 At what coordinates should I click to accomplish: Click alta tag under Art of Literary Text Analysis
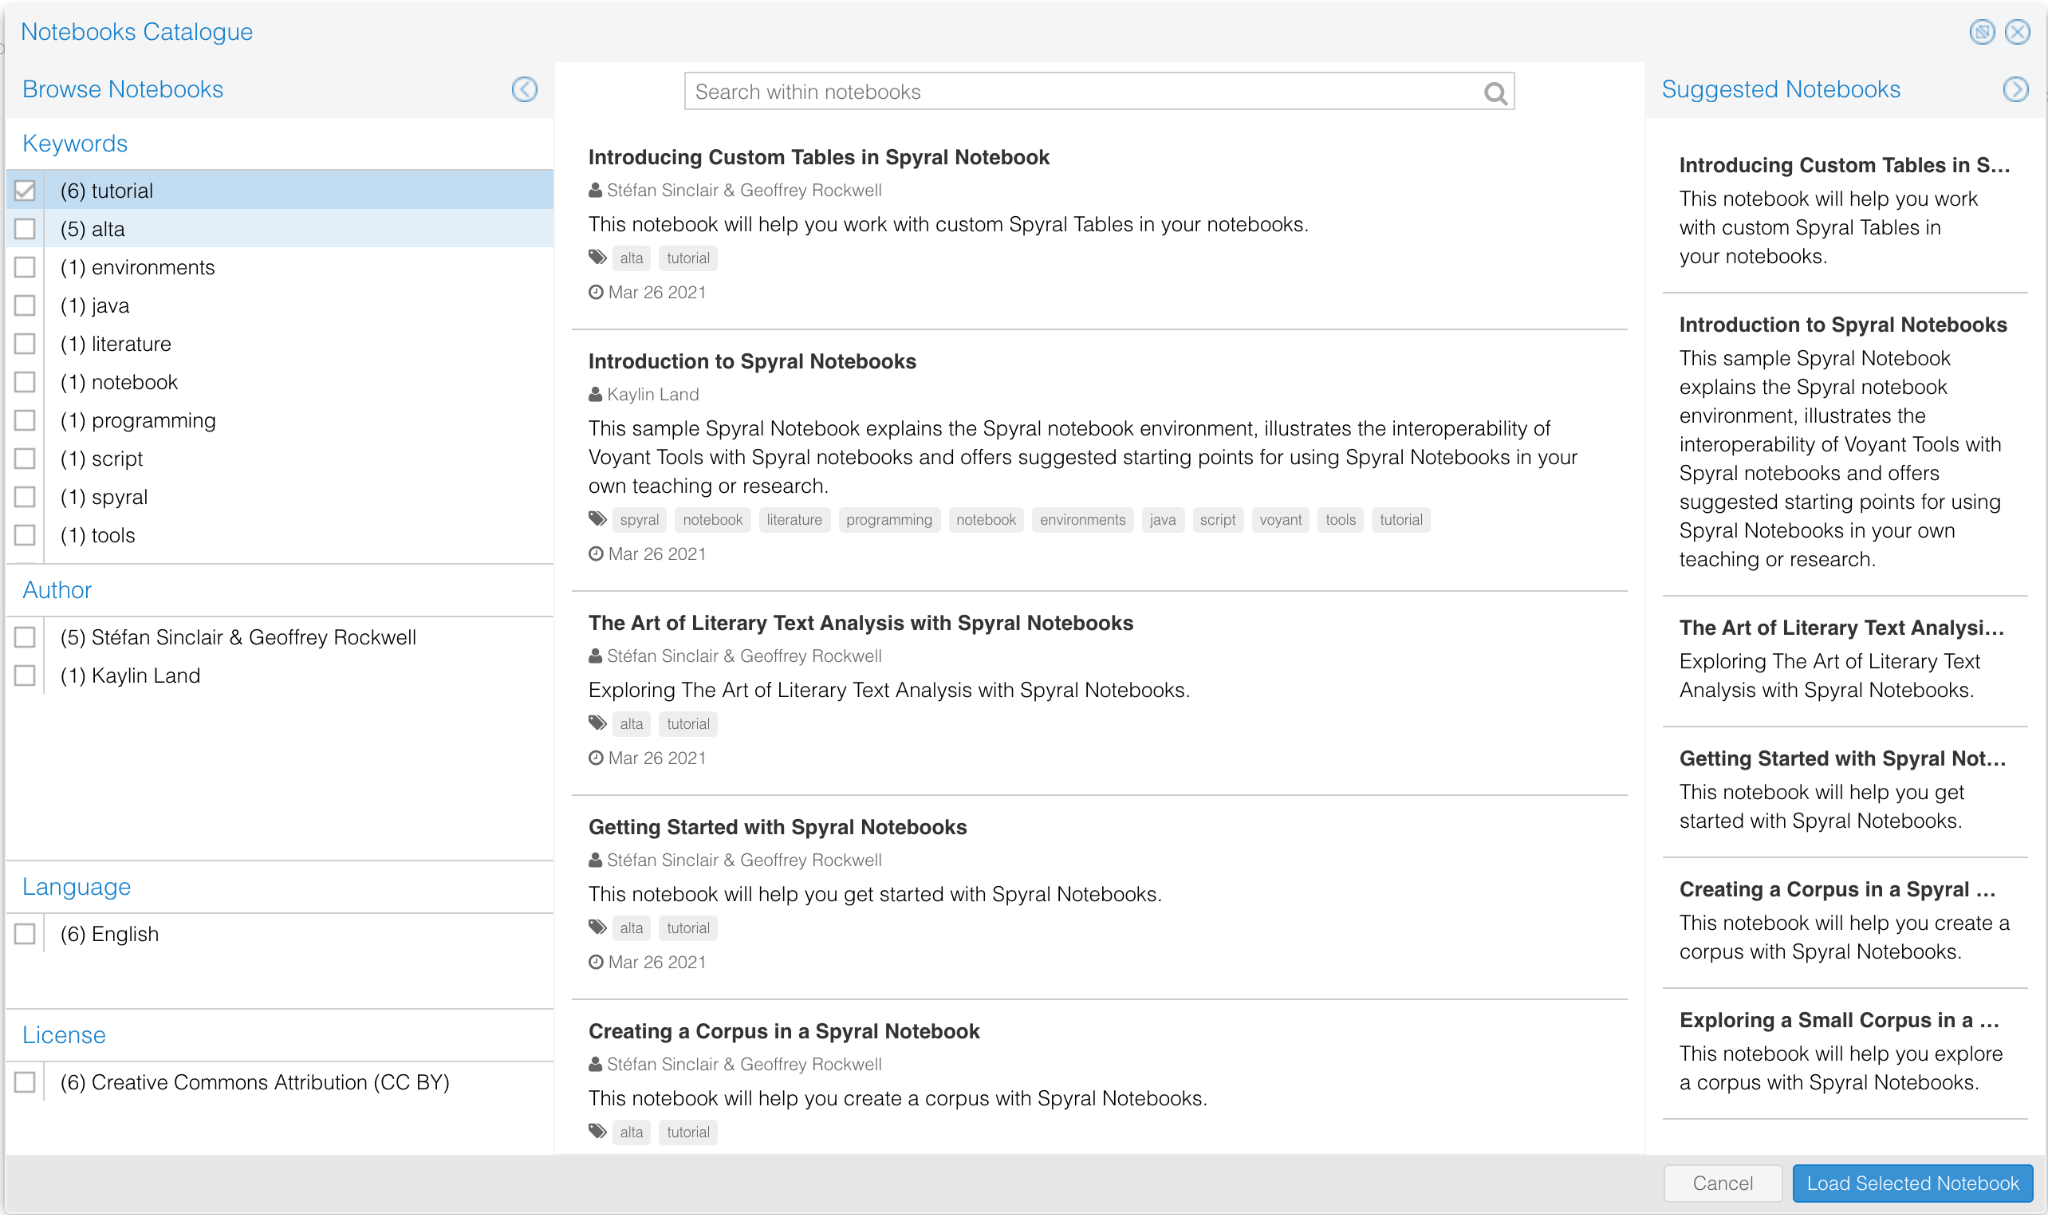(x=631, y=724)
